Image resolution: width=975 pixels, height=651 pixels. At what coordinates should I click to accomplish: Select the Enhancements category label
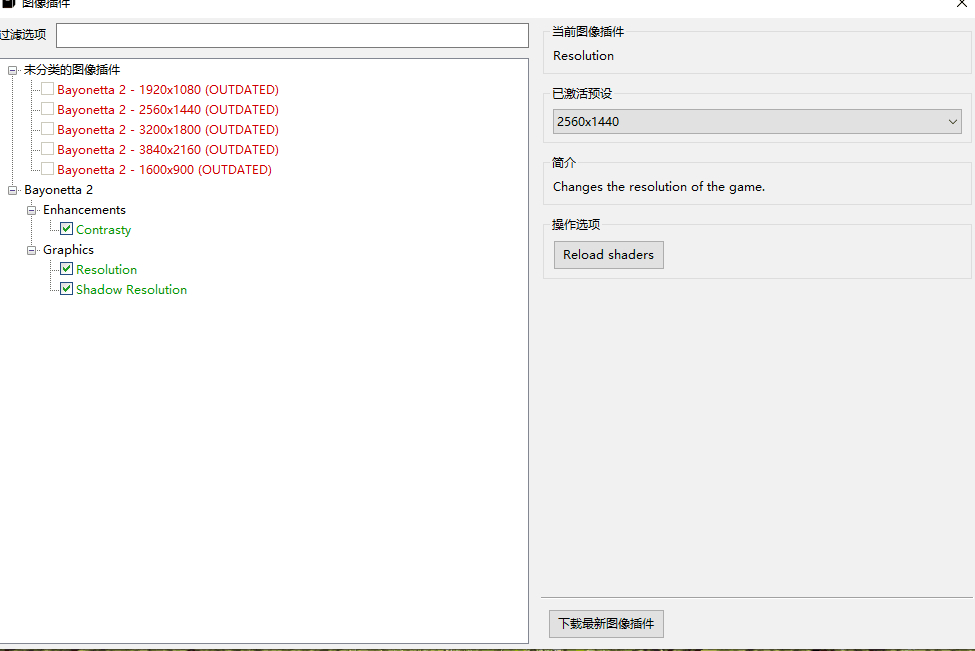(x=84, y=210)
